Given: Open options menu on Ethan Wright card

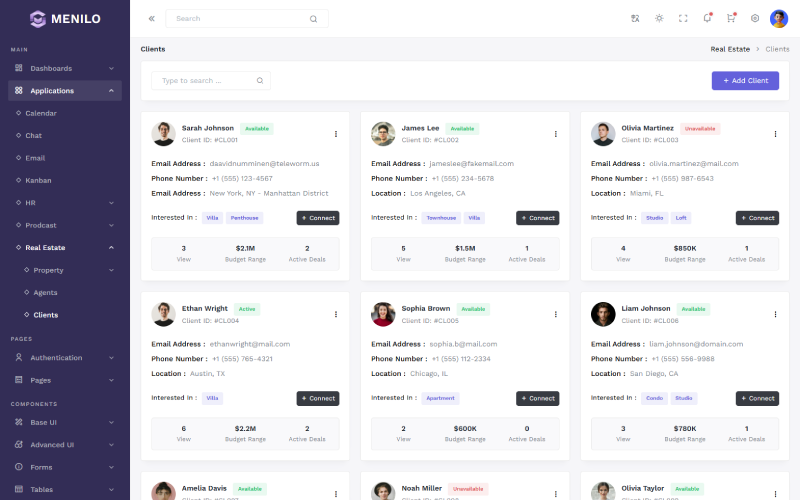Looking at the screenshot, I should click(x=336, y=314).
